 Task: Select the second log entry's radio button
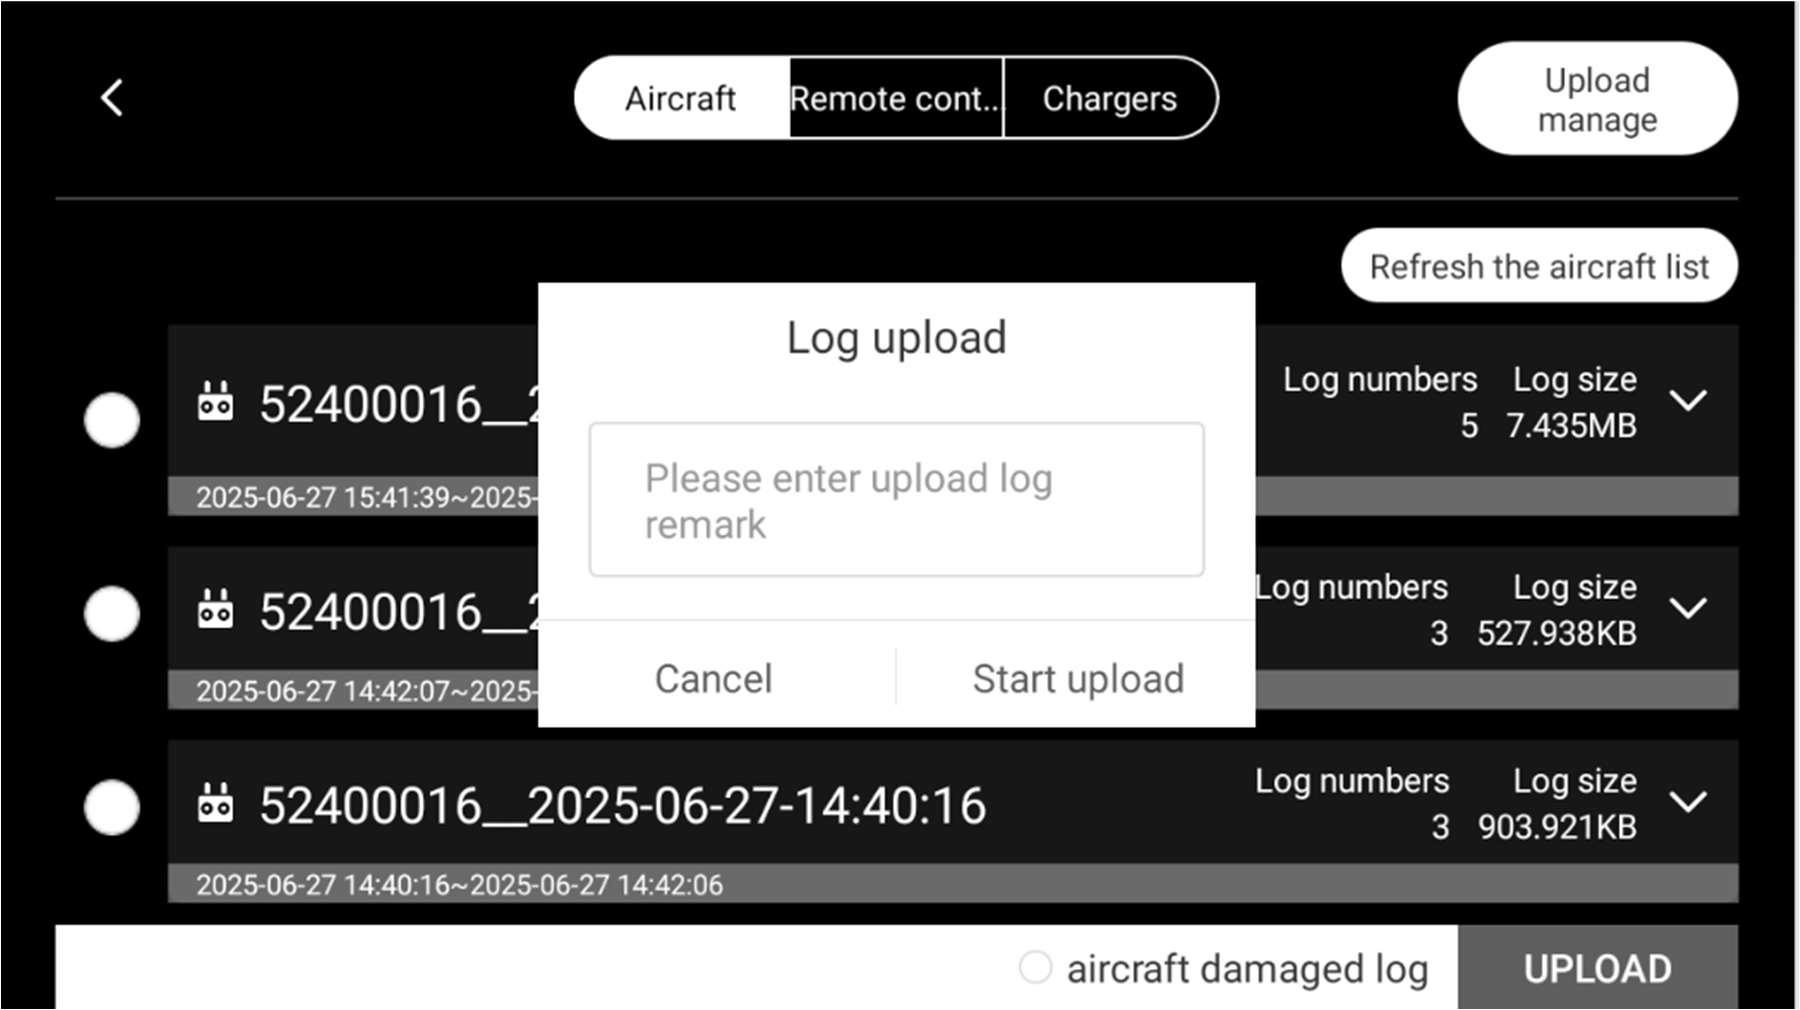(112, 613)
